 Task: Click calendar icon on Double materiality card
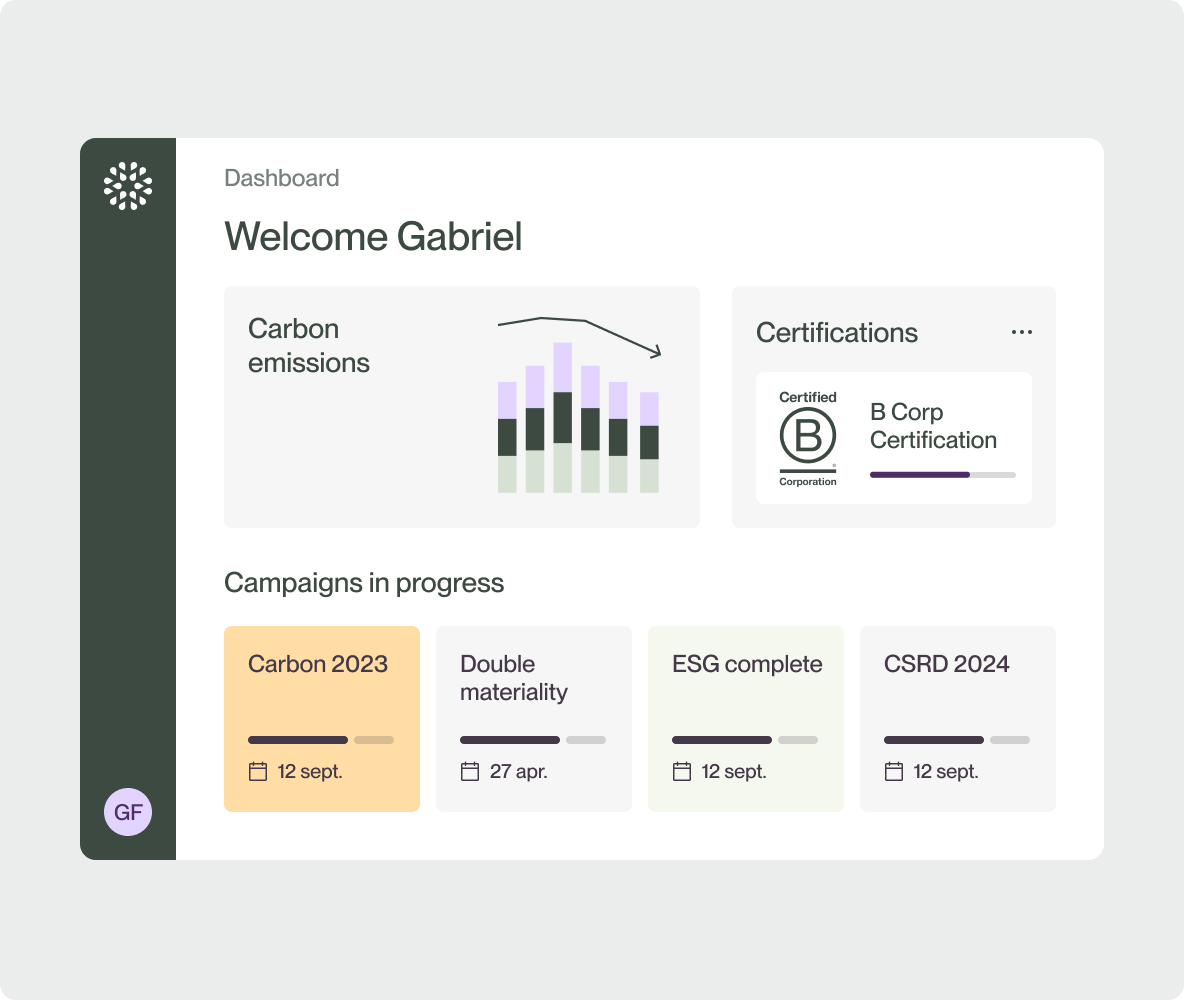(470, 771)
